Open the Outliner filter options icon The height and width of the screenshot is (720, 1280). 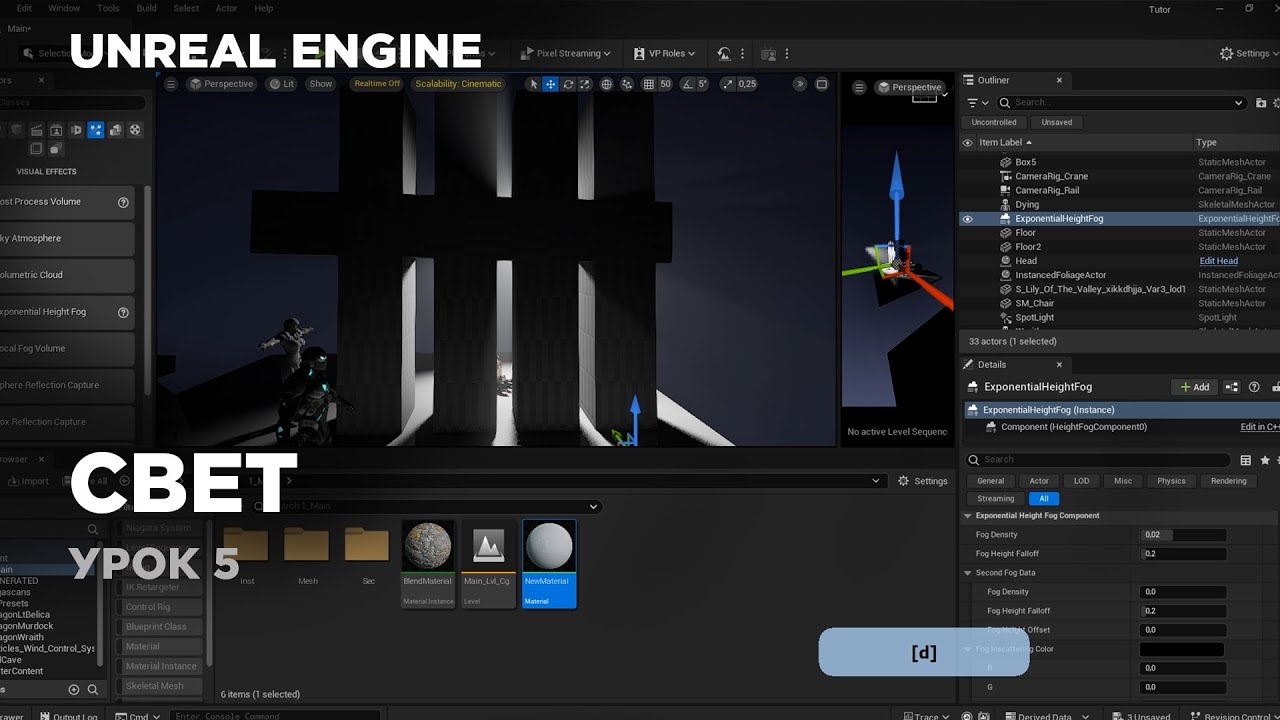(x=977, y=102)
